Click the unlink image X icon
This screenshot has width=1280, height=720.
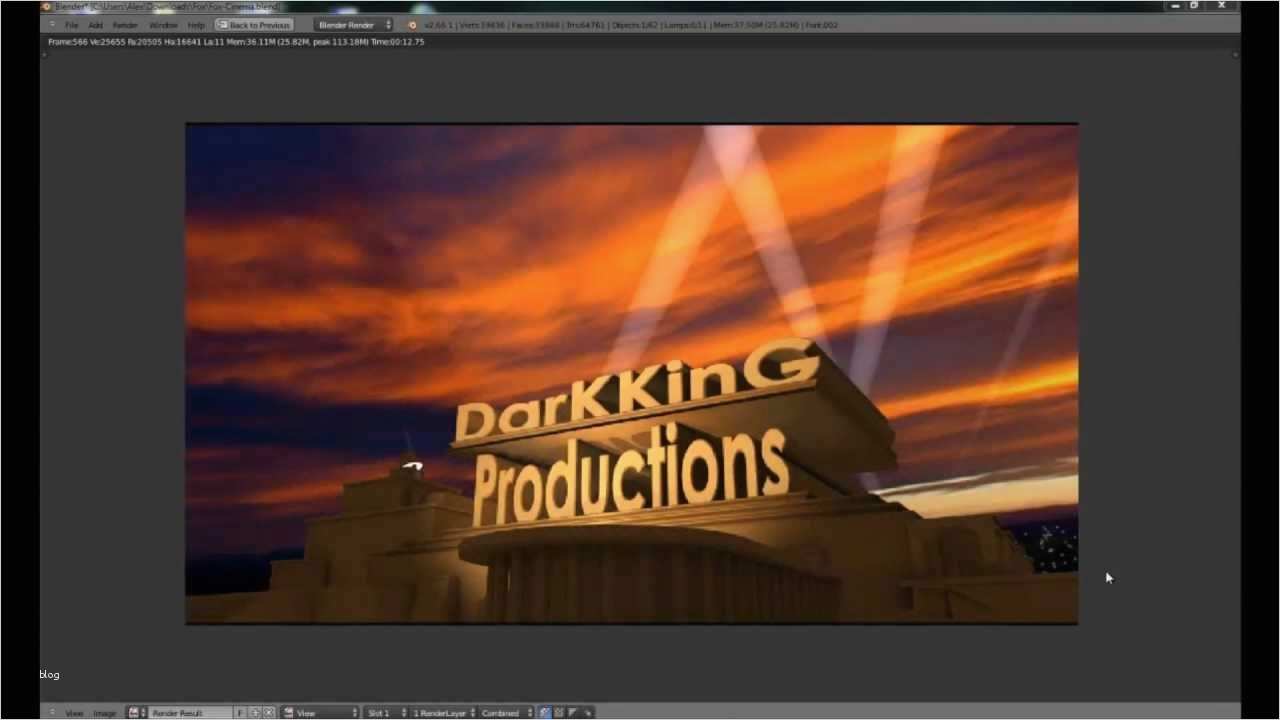tap(268, 713)
